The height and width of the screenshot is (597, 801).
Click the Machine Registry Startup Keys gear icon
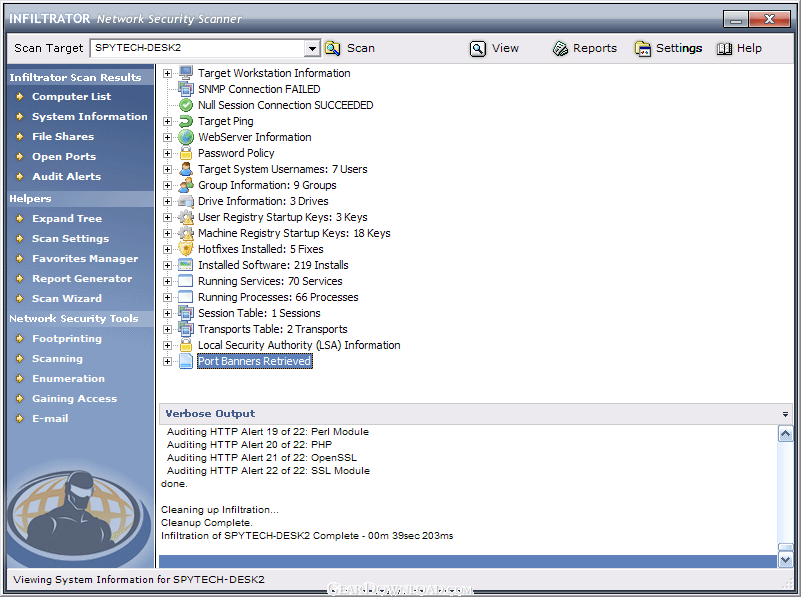pyautogui.click(x=186, y=233)
